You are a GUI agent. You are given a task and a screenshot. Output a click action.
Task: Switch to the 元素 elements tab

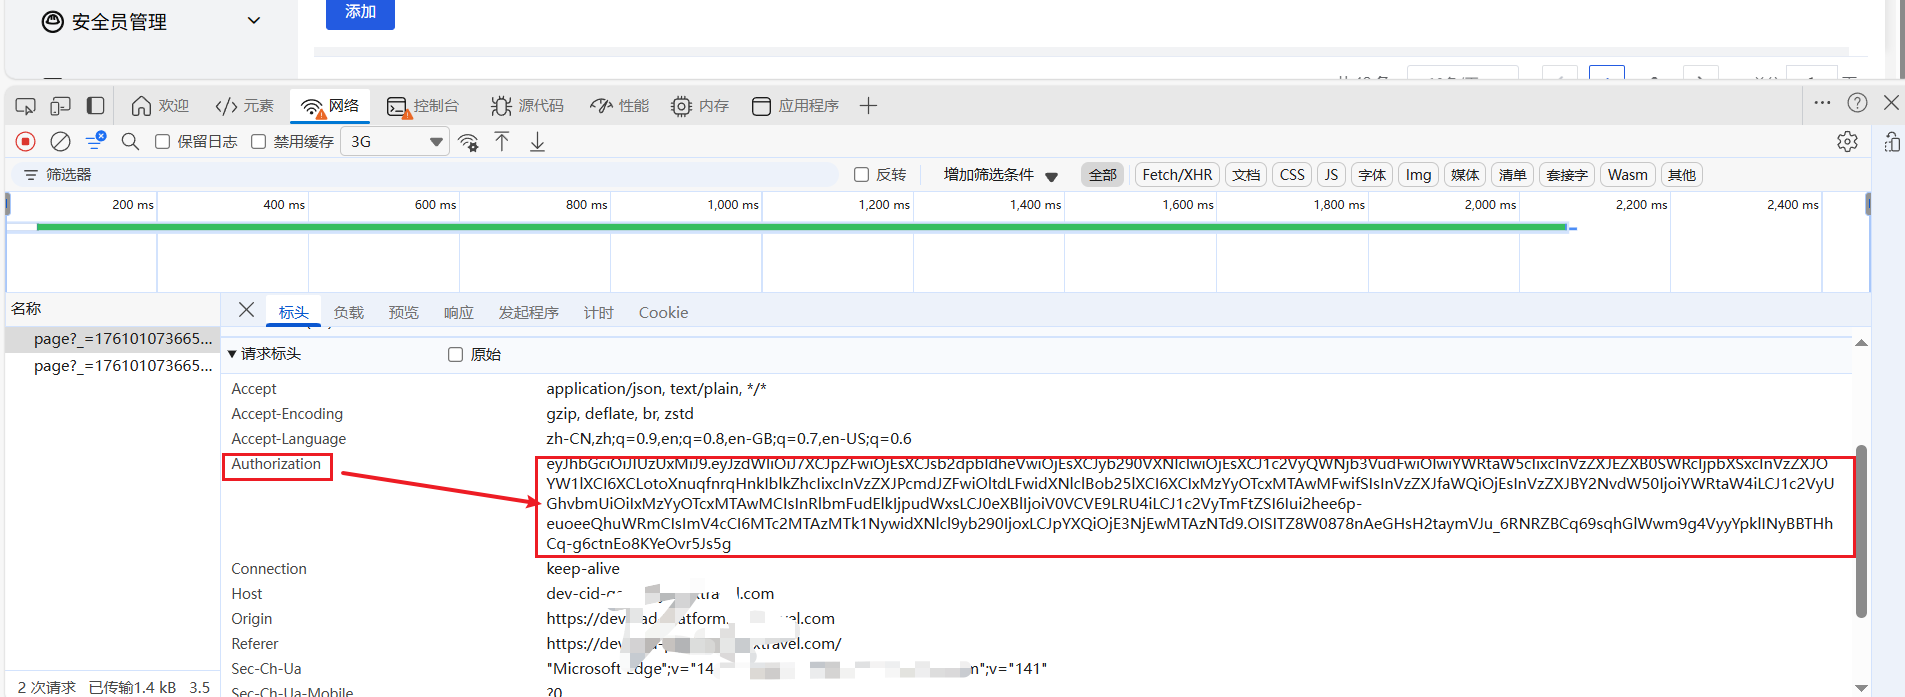(x=245, y=106)
